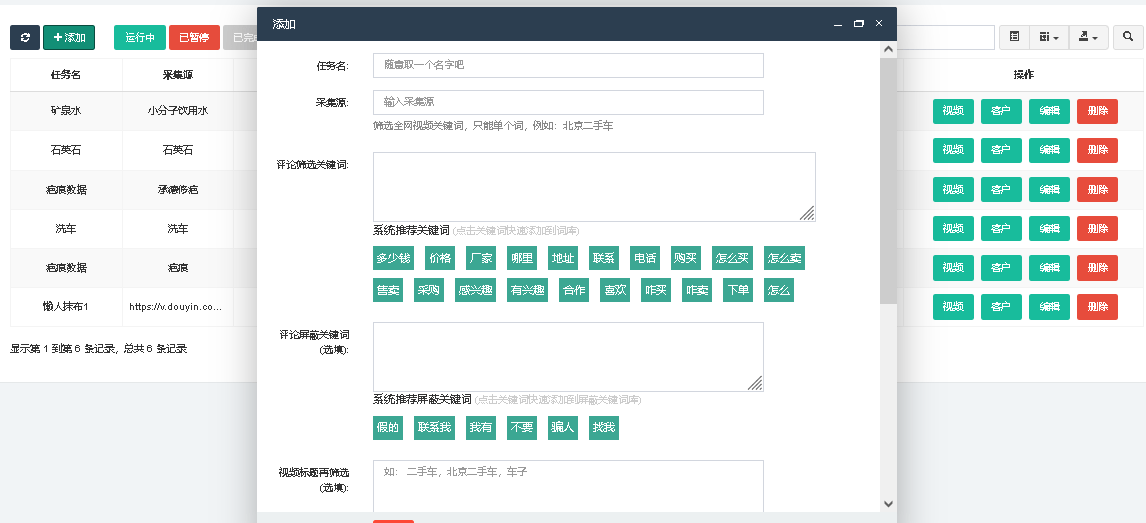Click the magnifier search icon
Viewport: 1146px width, 523px height.
pos(1128,37)
